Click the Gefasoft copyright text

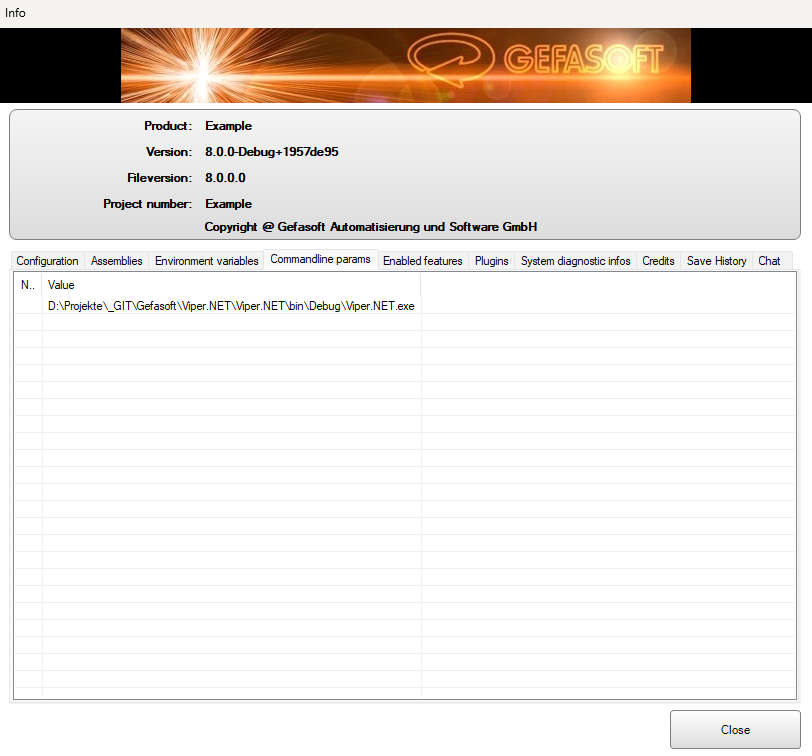click(371, 227)
